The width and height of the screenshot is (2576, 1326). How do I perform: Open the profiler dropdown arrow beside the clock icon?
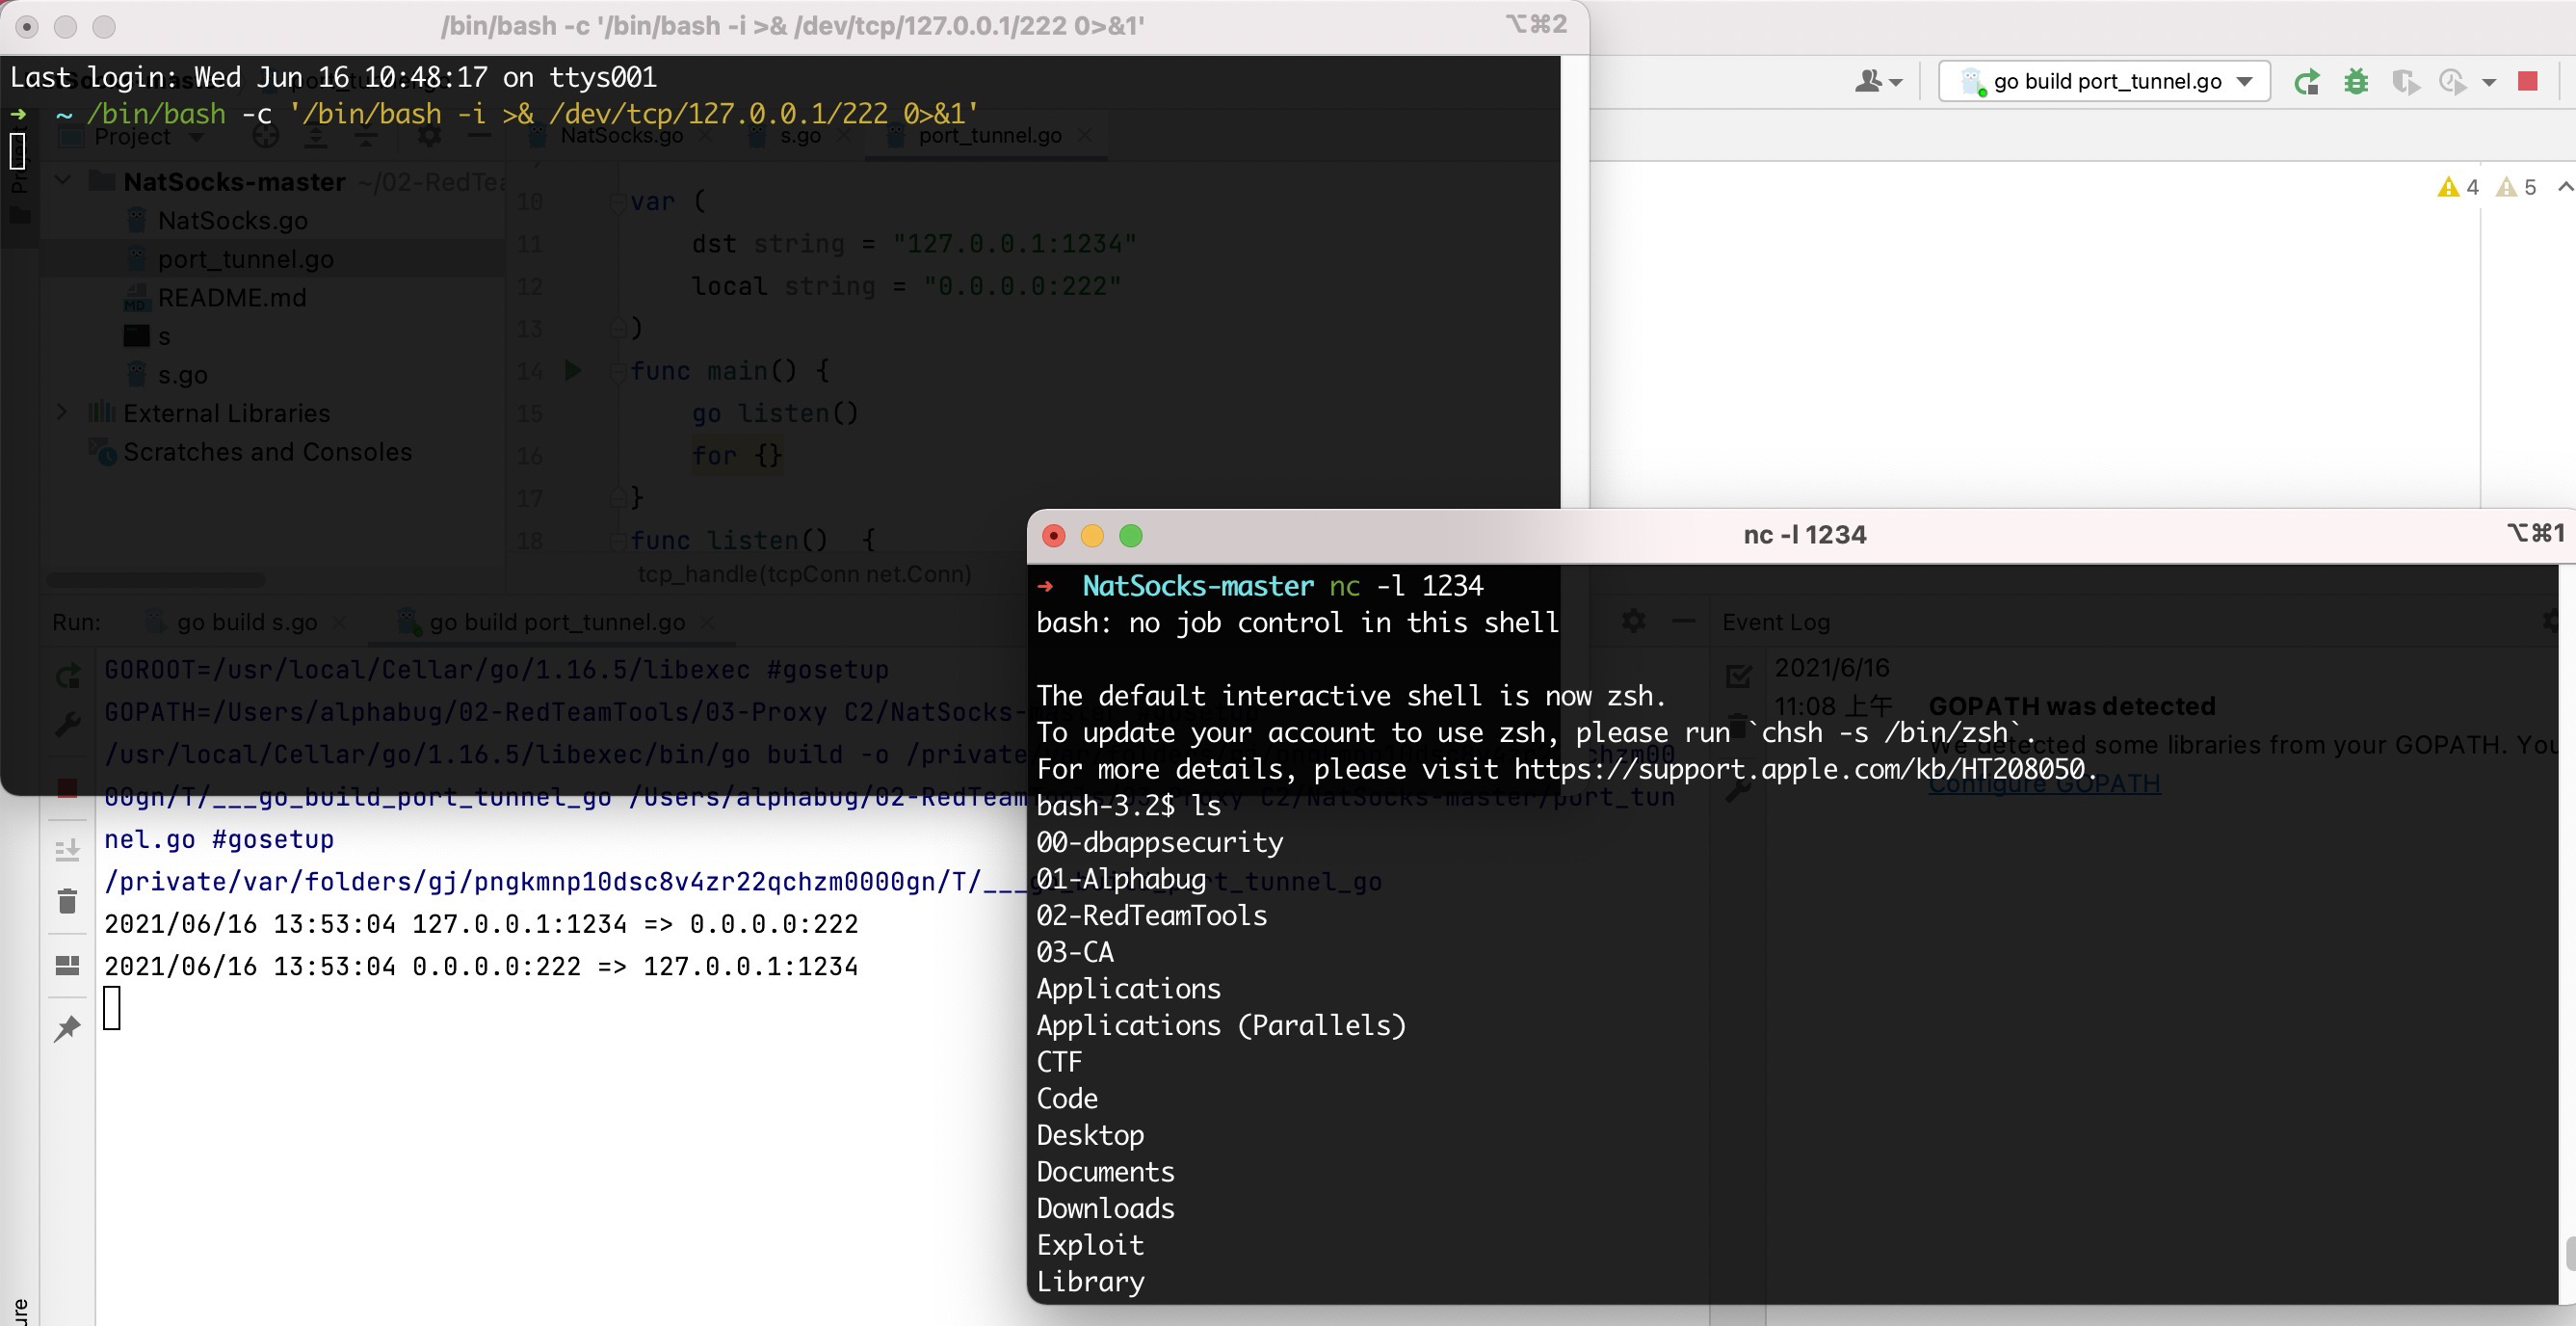(x=2489, y=82)
